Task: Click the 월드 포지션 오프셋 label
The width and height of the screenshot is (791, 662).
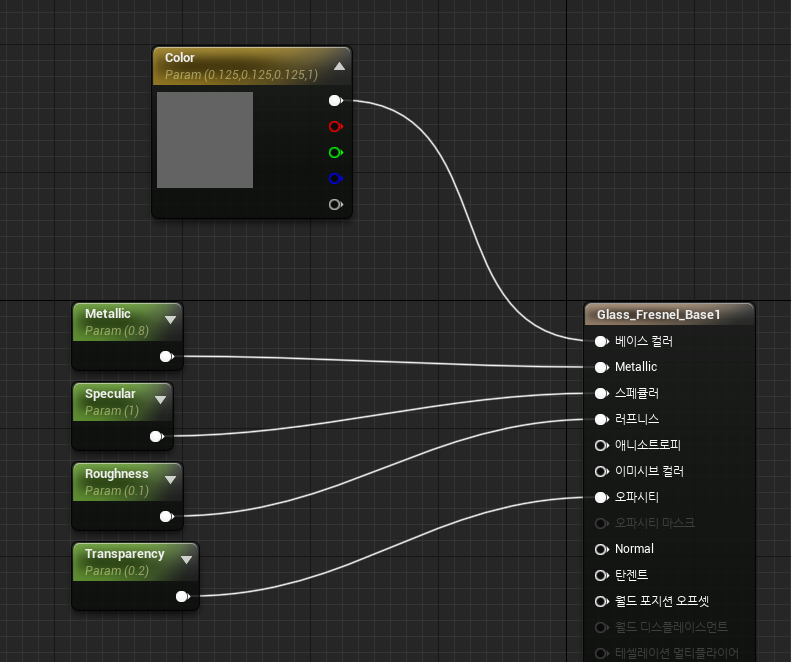Action: pos(662,601)
